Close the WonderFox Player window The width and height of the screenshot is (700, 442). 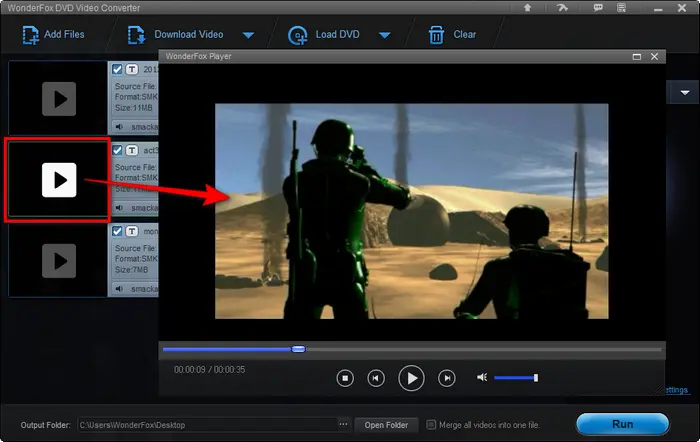[x=654, y=57]
